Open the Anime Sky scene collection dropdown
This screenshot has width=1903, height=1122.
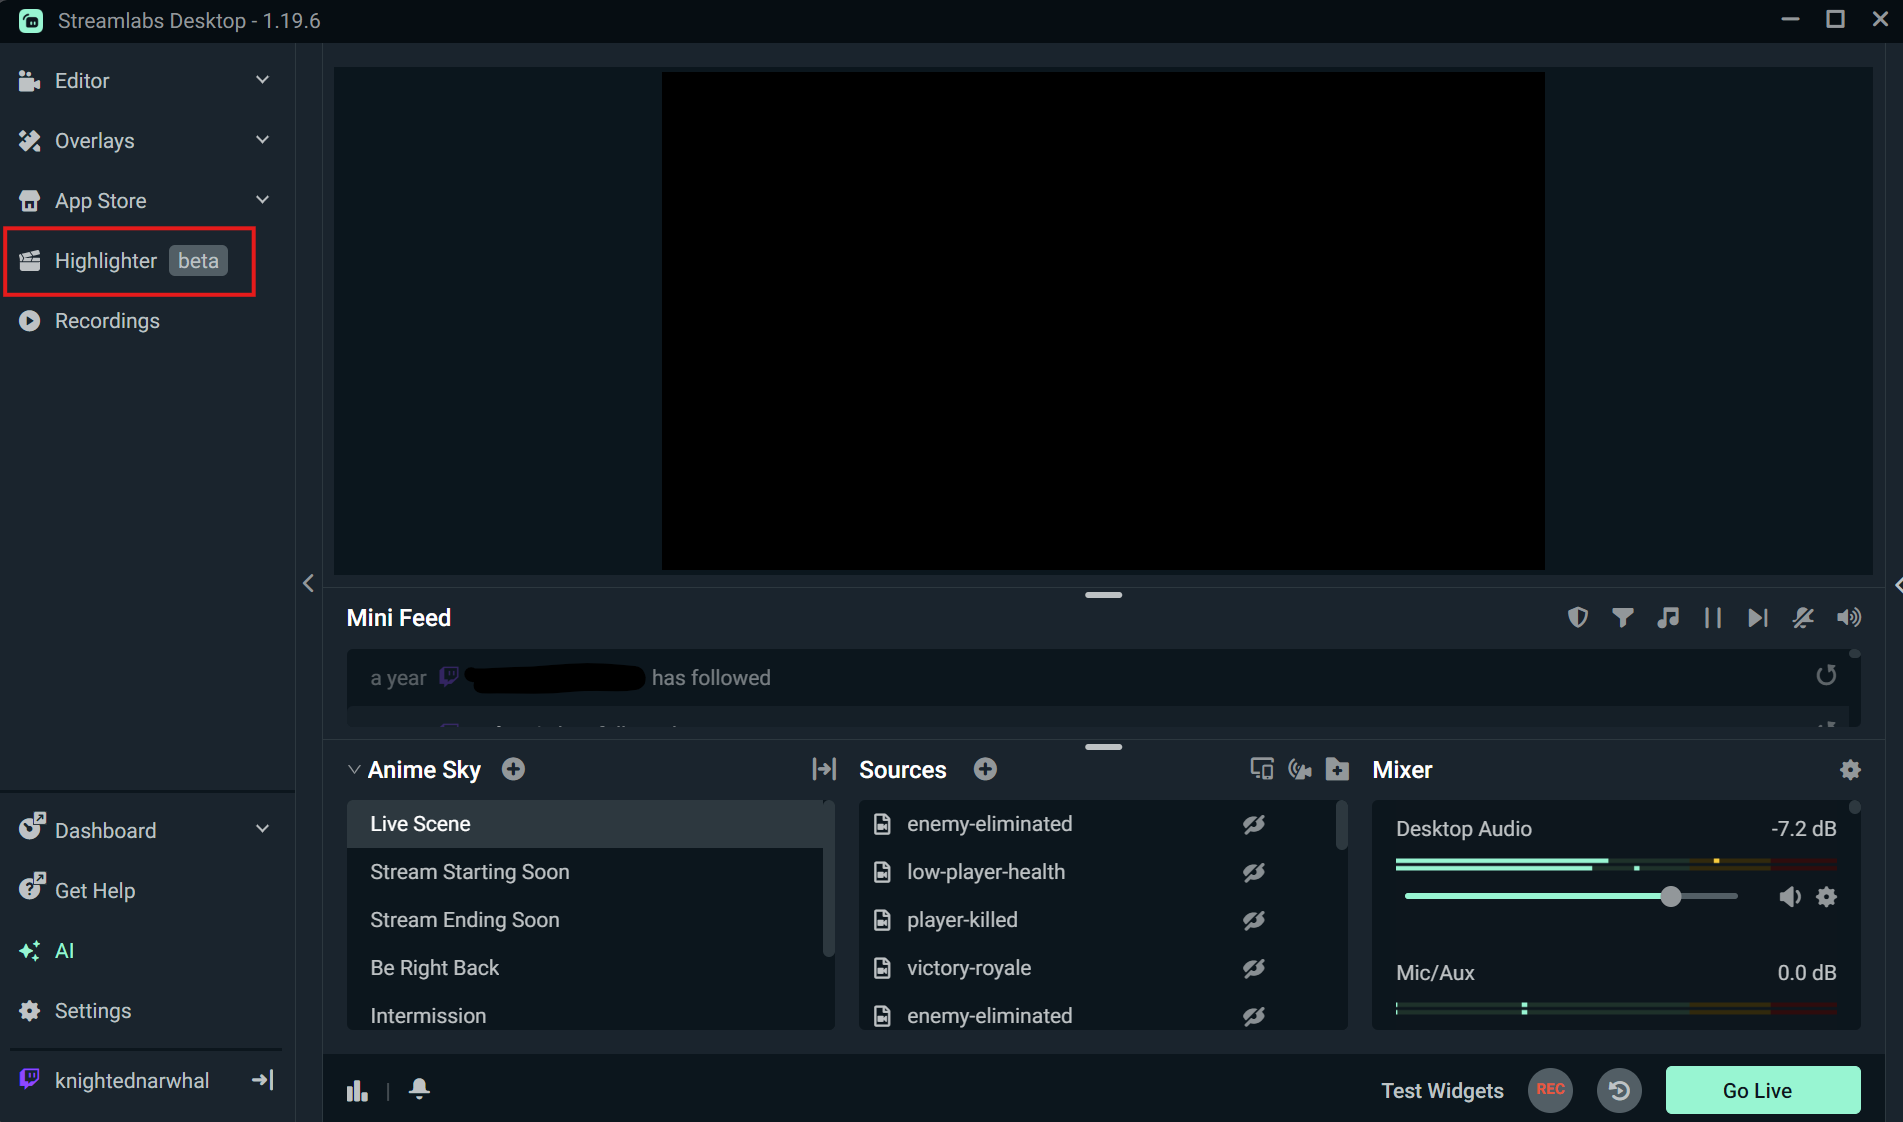pyautogui.click(x=354, y=770)
